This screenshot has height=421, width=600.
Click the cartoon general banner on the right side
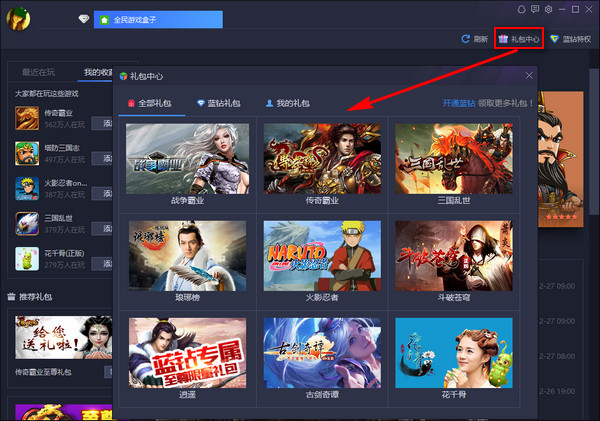561,159
